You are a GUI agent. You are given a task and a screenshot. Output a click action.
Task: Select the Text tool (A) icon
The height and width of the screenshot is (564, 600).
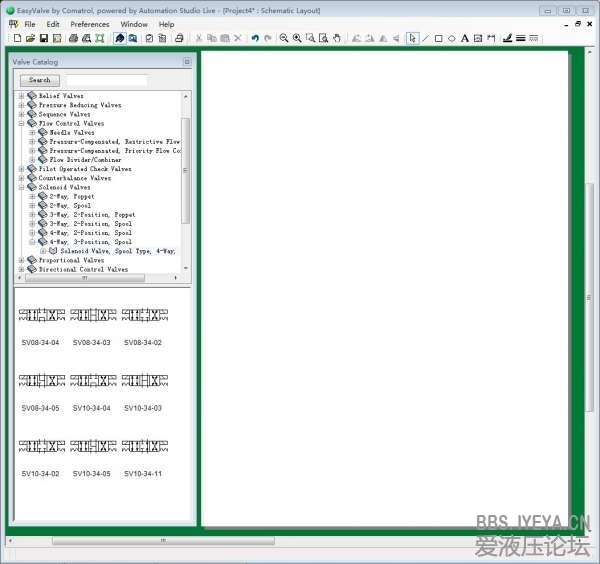click(464, 38)
